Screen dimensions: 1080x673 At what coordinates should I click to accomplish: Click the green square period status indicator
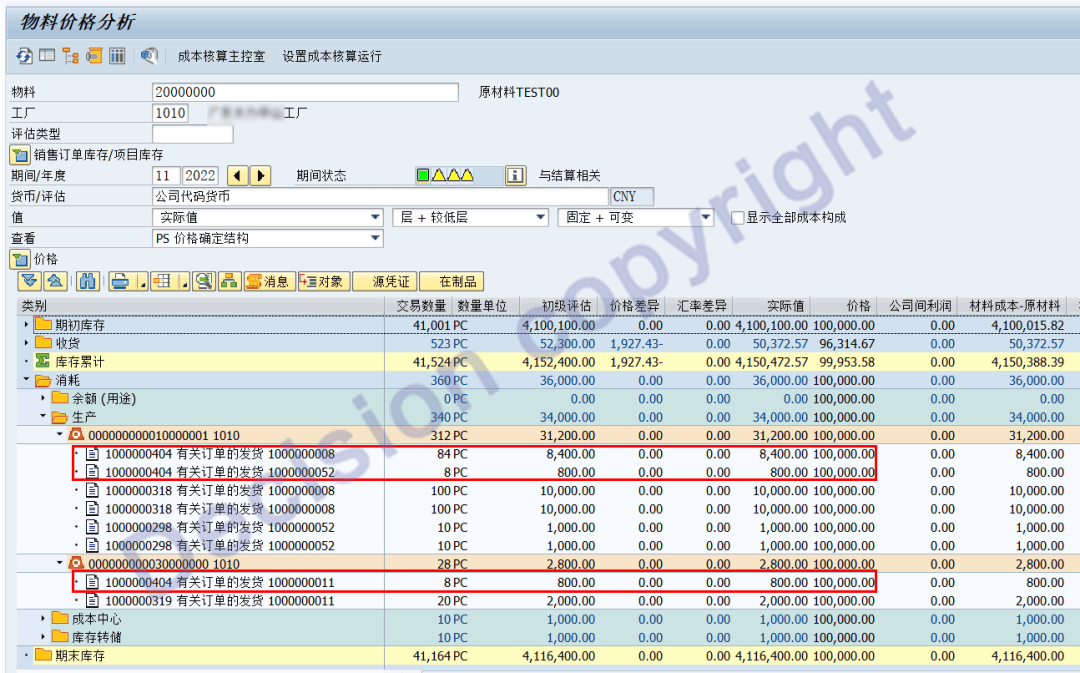click(423, 175)
